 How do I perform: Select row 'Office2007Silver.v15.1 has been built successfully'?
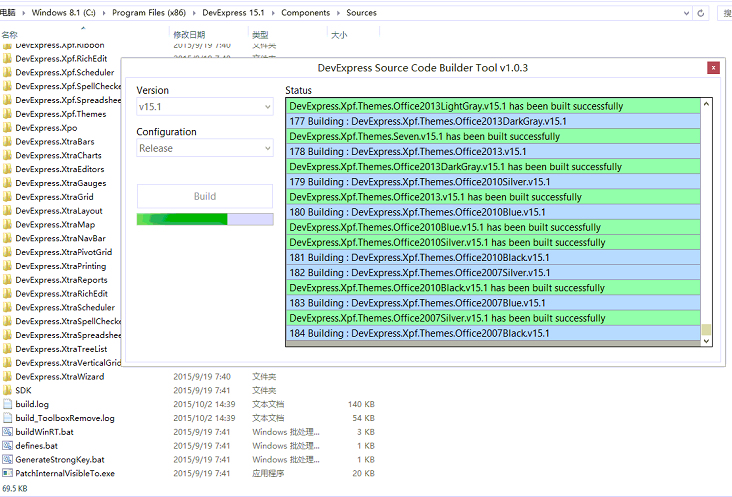pyautogui.click(x=493, y=318)
